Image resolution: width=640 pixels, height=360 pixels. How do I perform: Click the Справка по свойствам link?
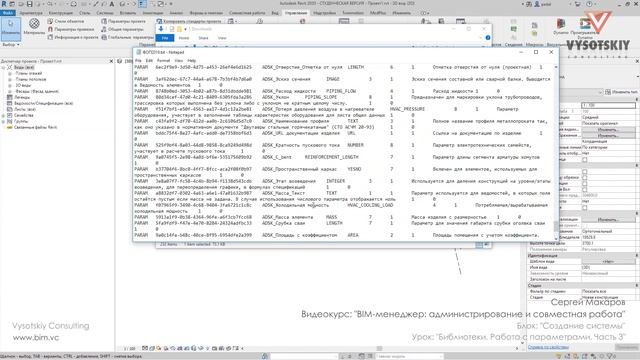[548, 347]
